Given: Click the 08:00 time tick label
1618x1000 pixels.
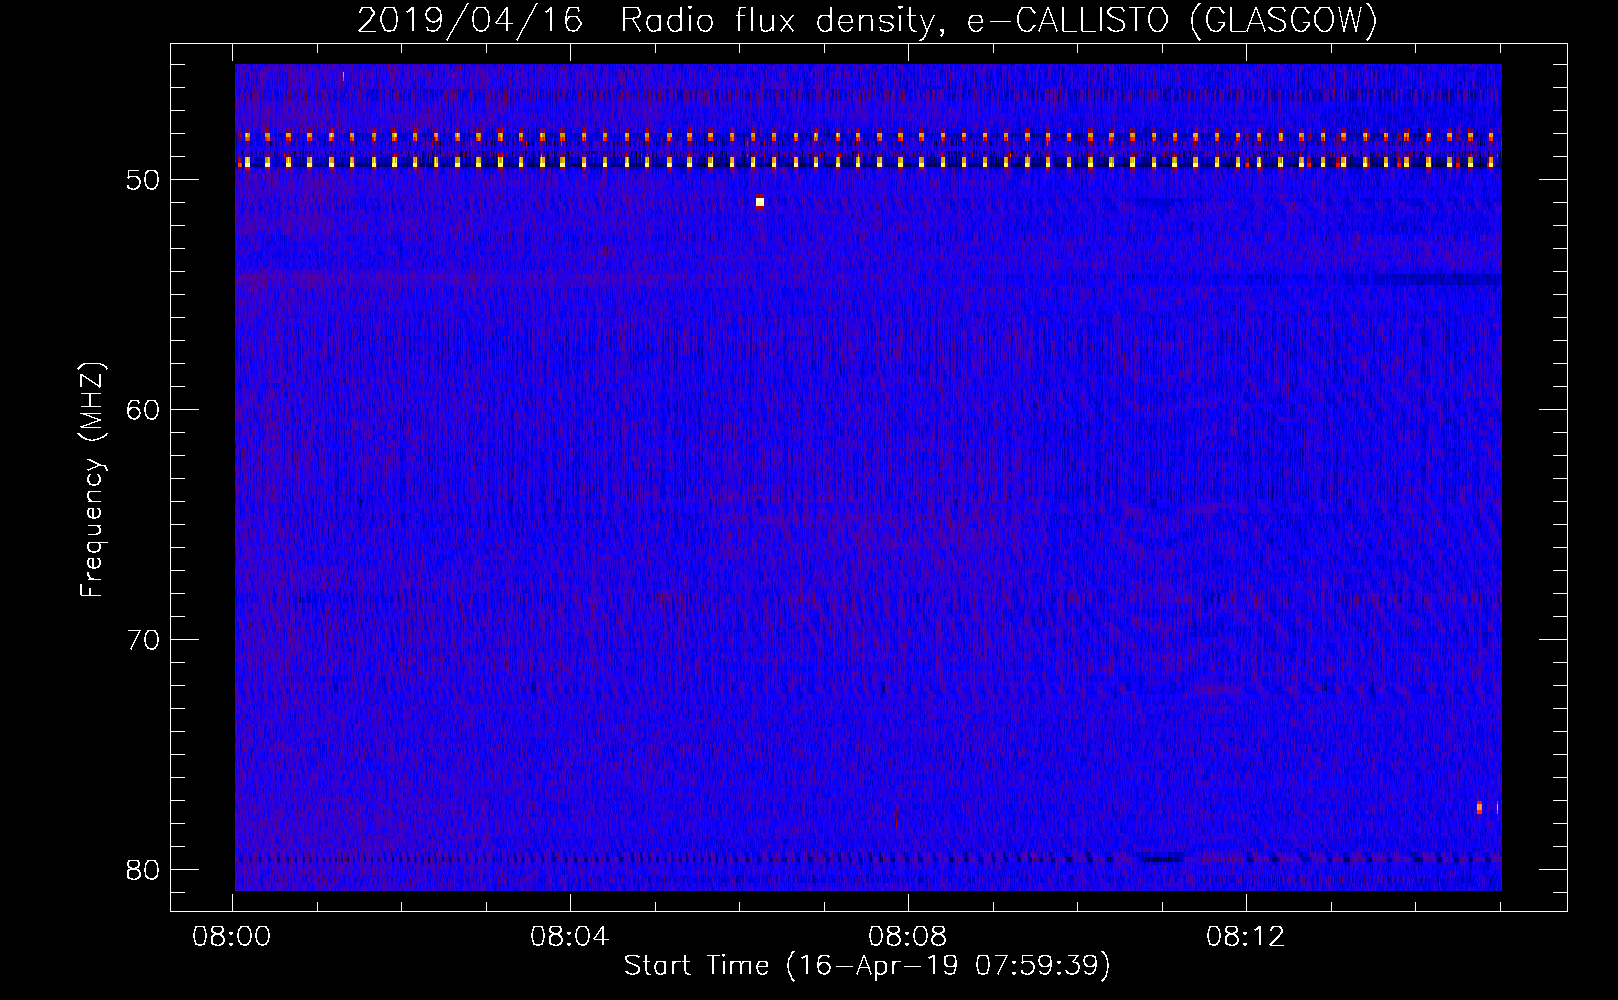Looking at the screenshot, I should 232,938.
